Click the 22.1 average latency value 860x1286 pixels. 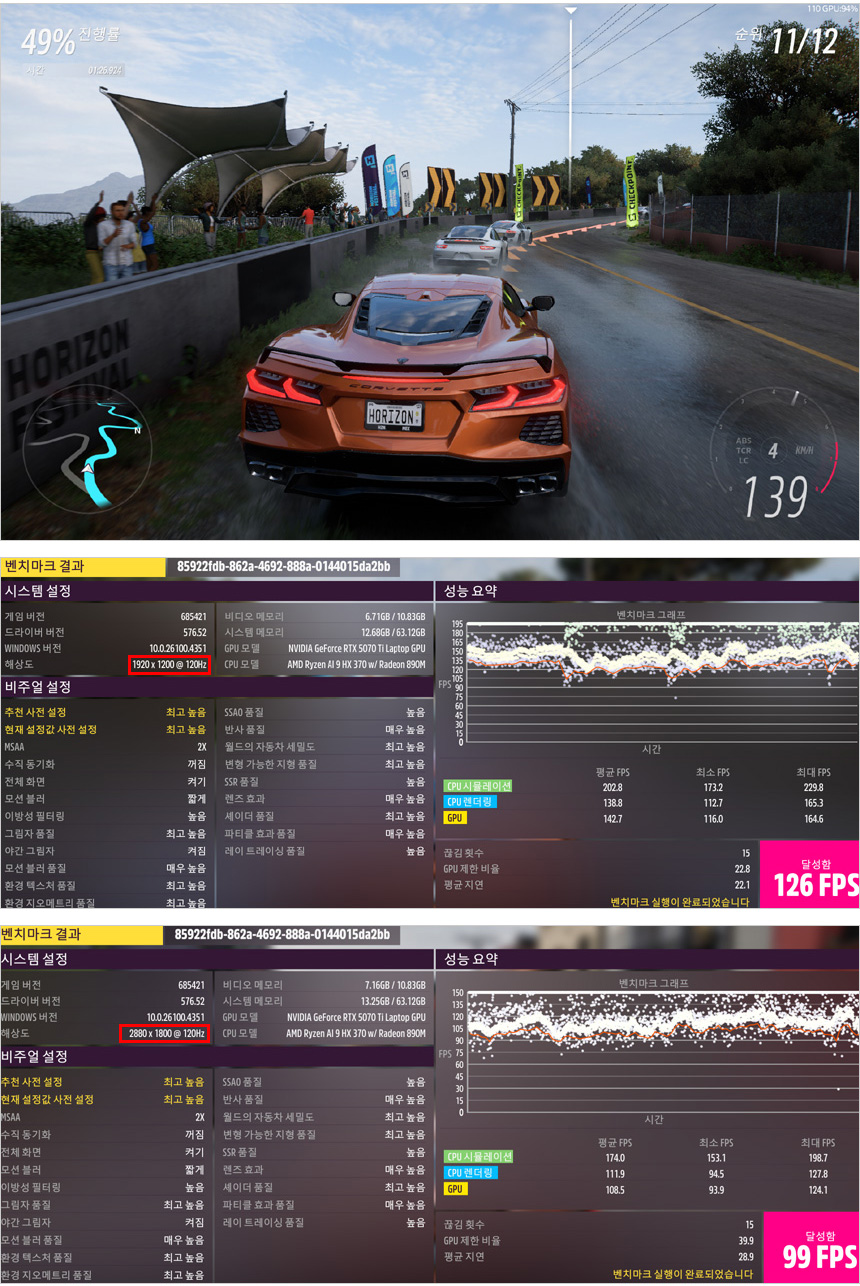[x=742, y=885]
